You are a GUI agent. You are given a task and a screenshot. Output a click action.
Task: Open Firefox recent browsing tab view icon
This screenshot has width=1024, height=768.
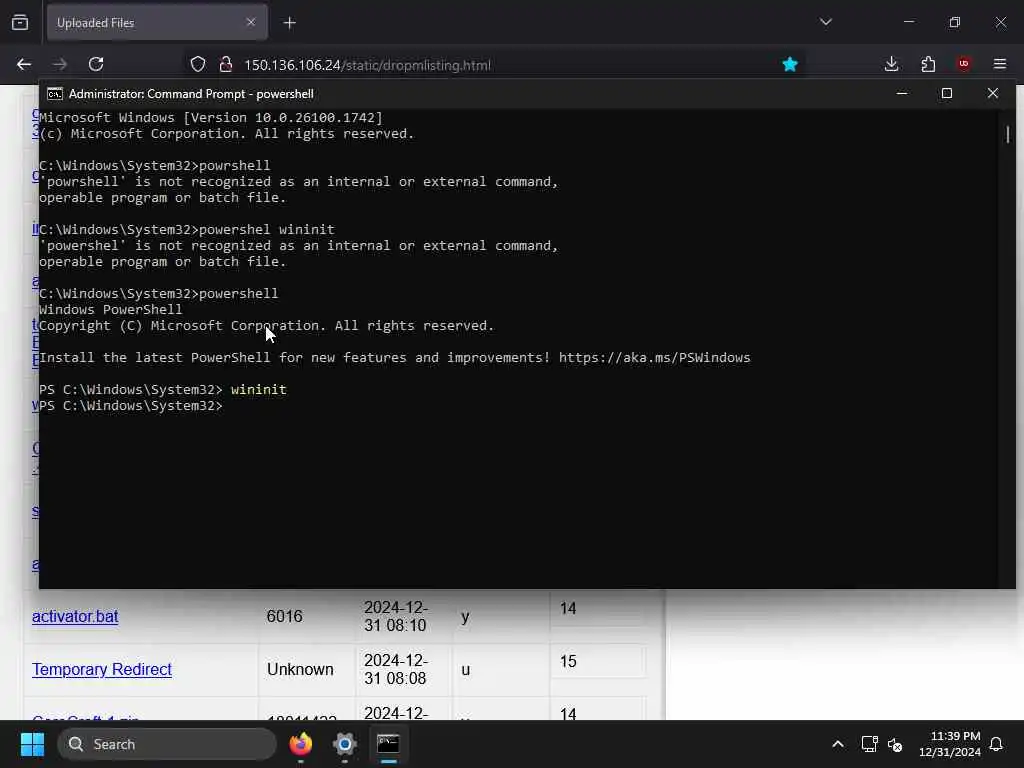click(x=20, y=23)
